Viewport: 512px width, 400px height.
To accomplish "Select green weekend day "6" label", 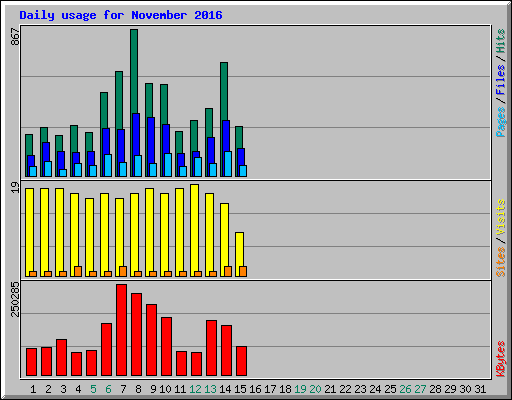I will pyautogui.click(x=108, y=389).
